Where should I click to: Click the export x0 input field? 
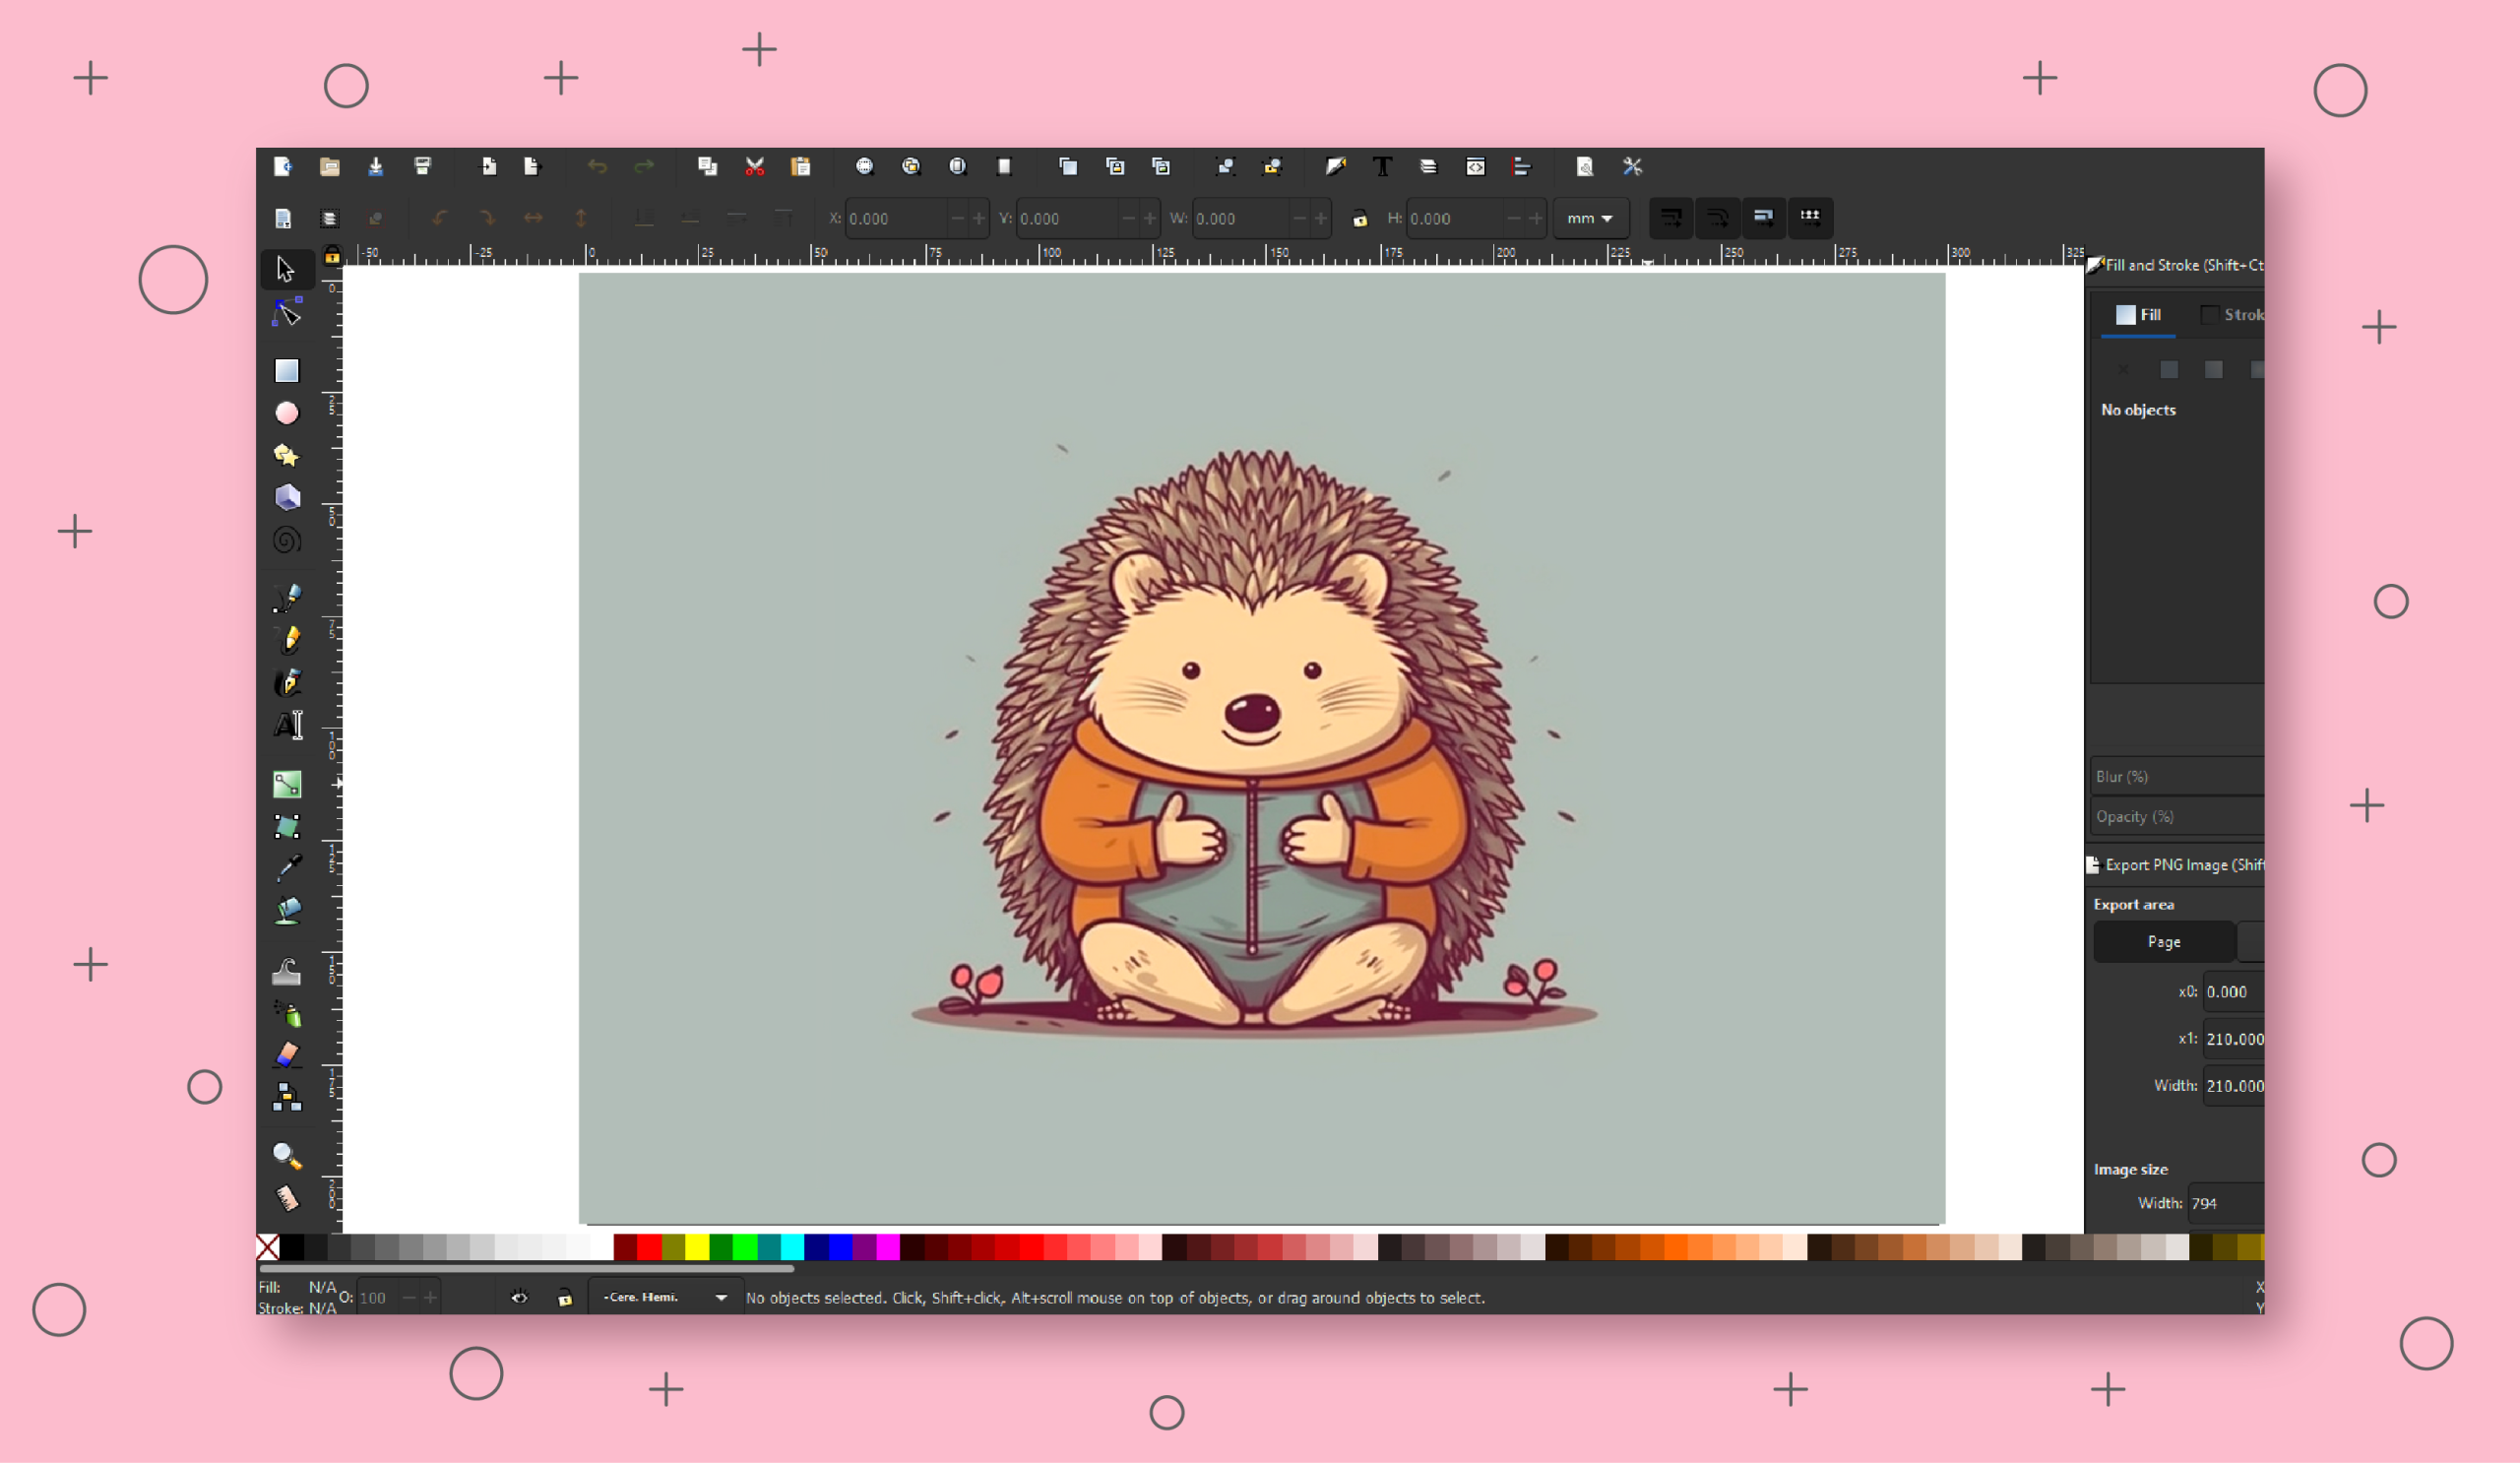pyautogui.click(x=2232, y=992)
